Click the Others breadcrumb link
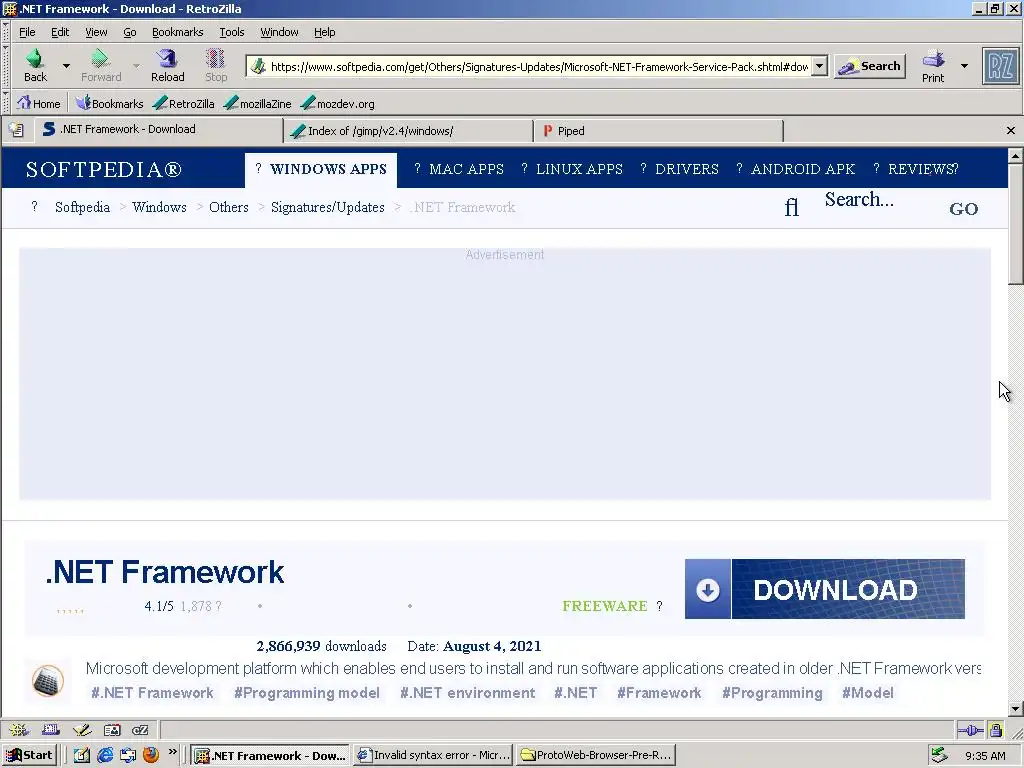Image resolution: width=1024 pixels, height=768 pixels. click(229, 207)
